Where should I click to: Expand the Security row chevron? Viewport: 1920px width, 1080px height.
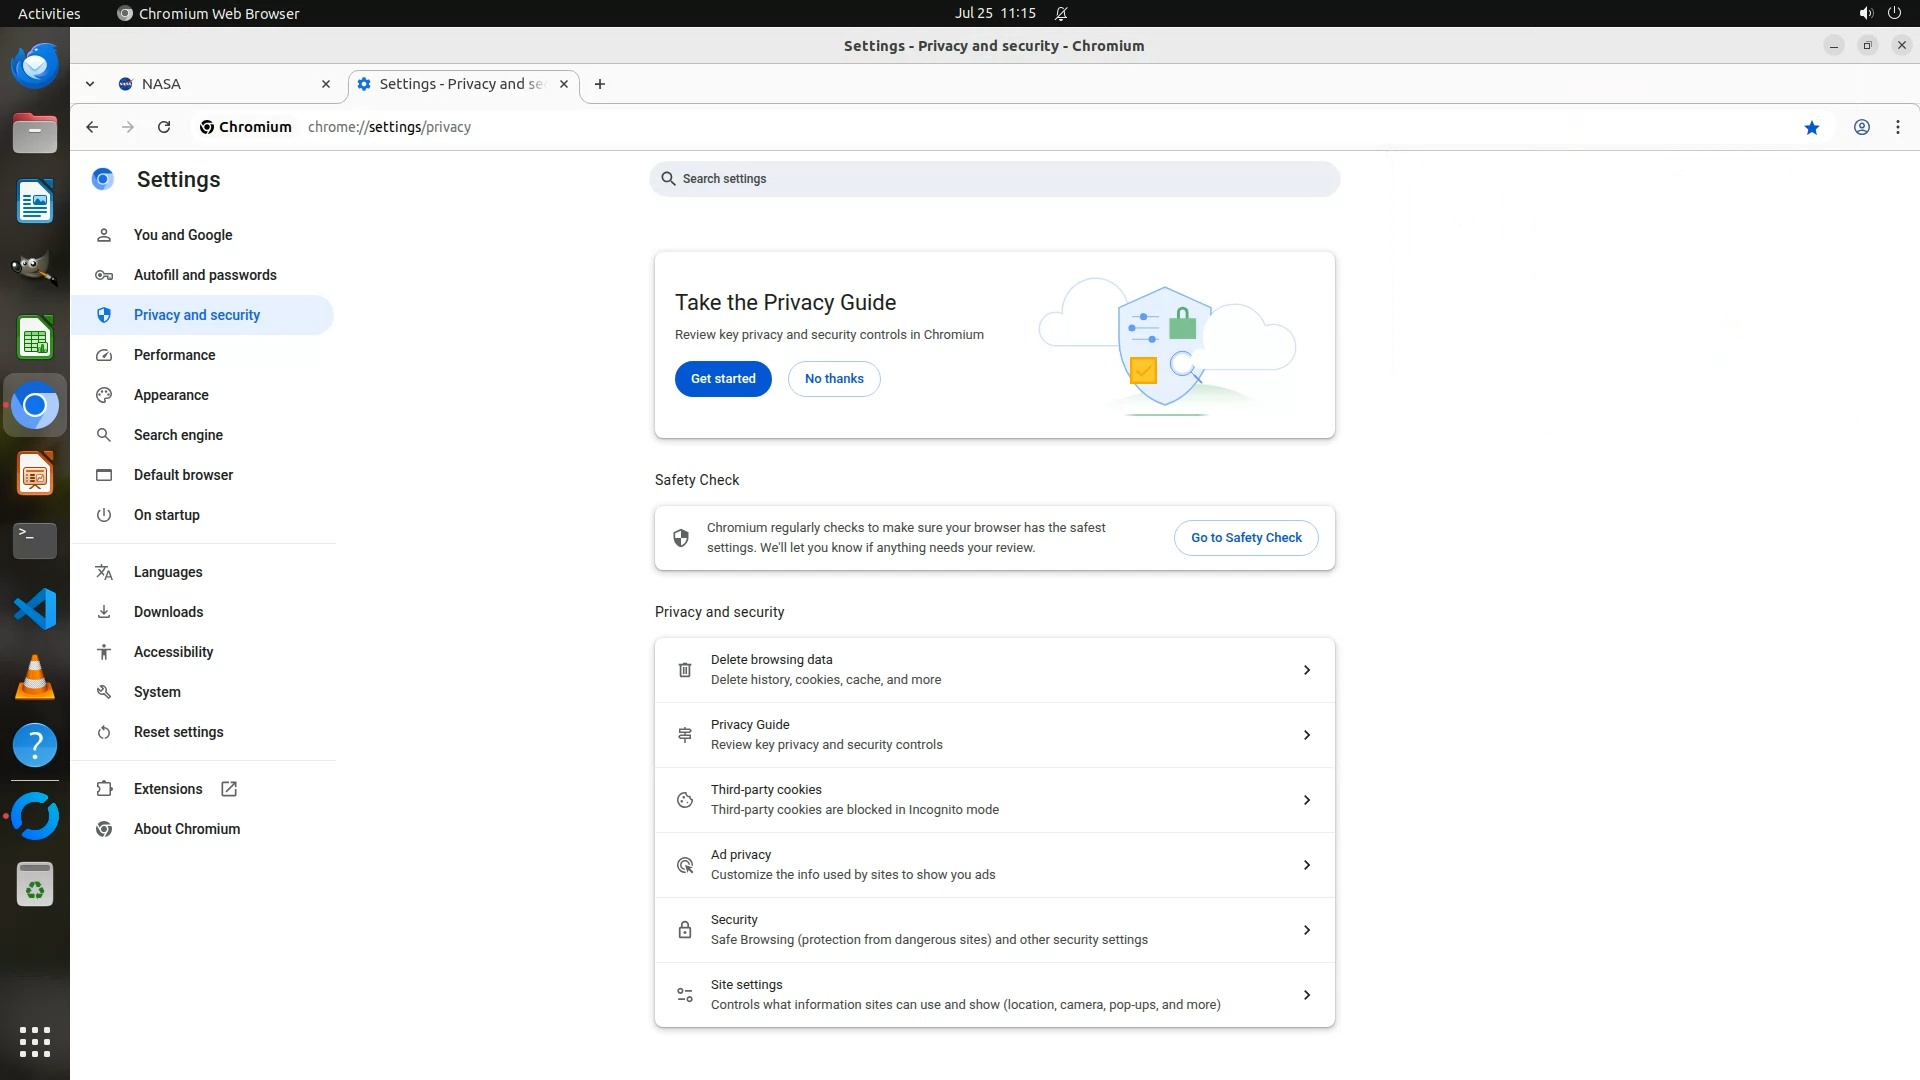[1306, 930]
